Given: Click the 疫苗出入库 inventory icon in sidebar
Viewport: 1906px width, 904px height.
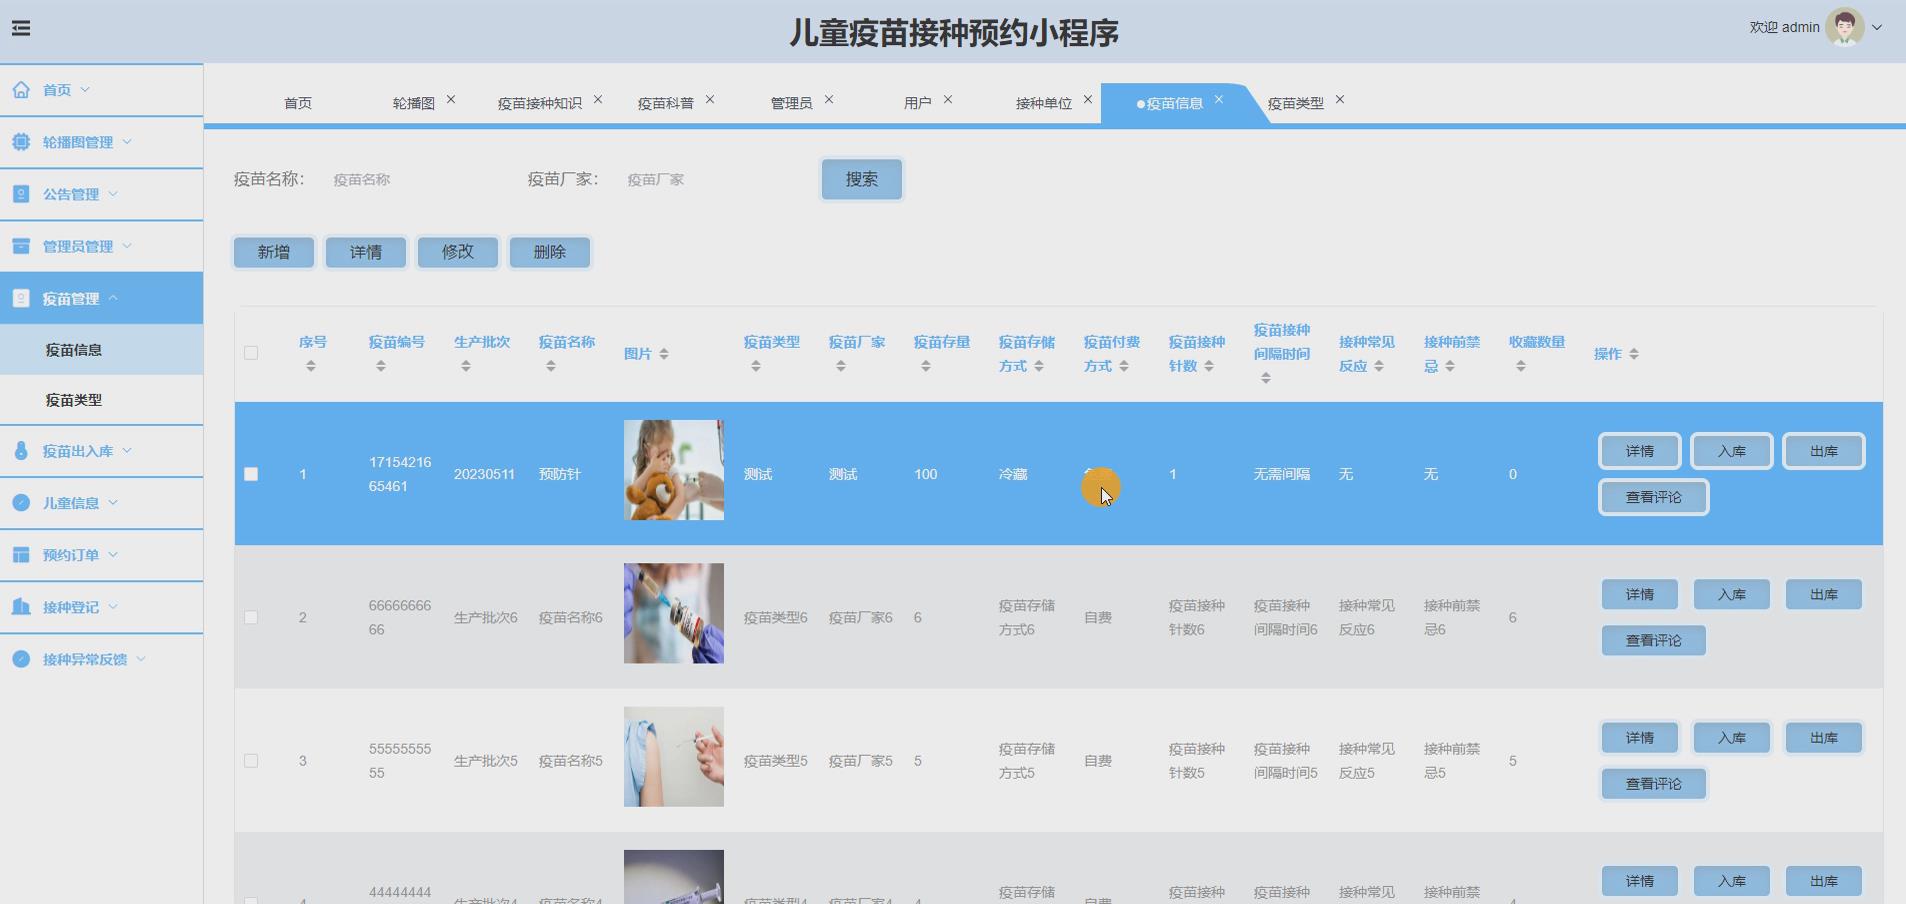Looking at the screenshot, I should (x=21, y=451).
